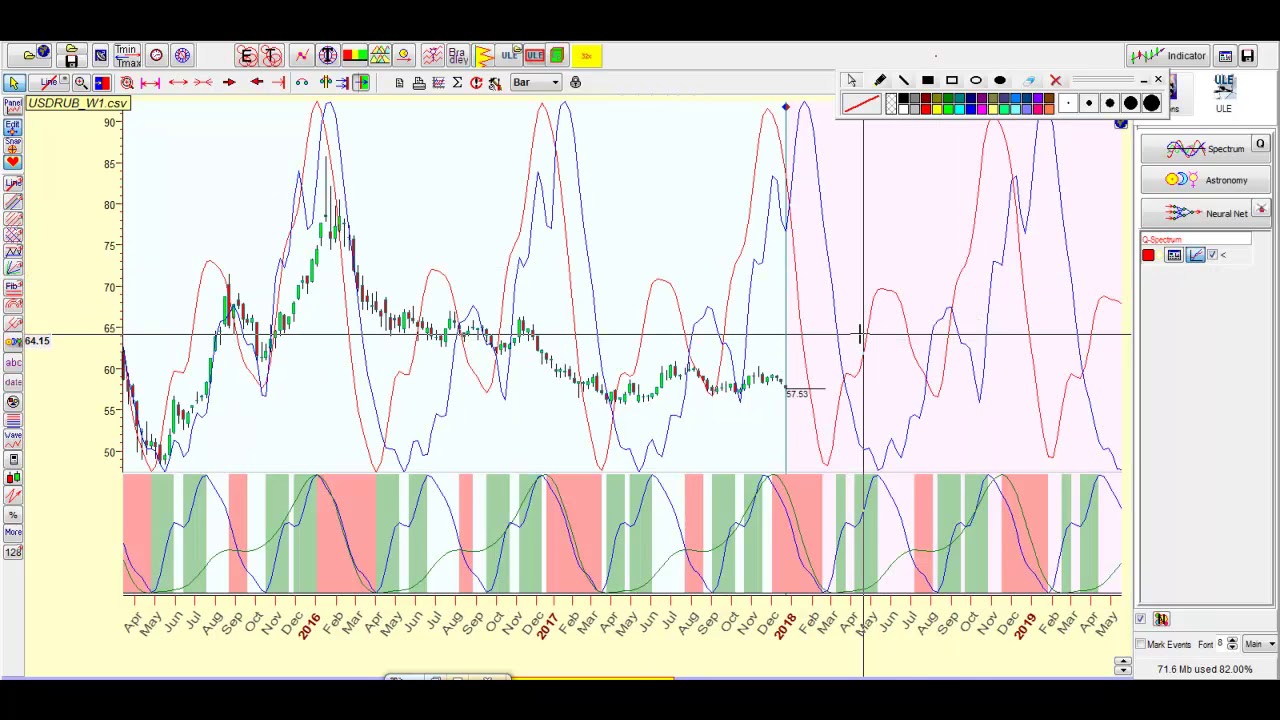Open the Main dropdown at bottom right
Screen dimensions: 1280x720
point(1260,644)
